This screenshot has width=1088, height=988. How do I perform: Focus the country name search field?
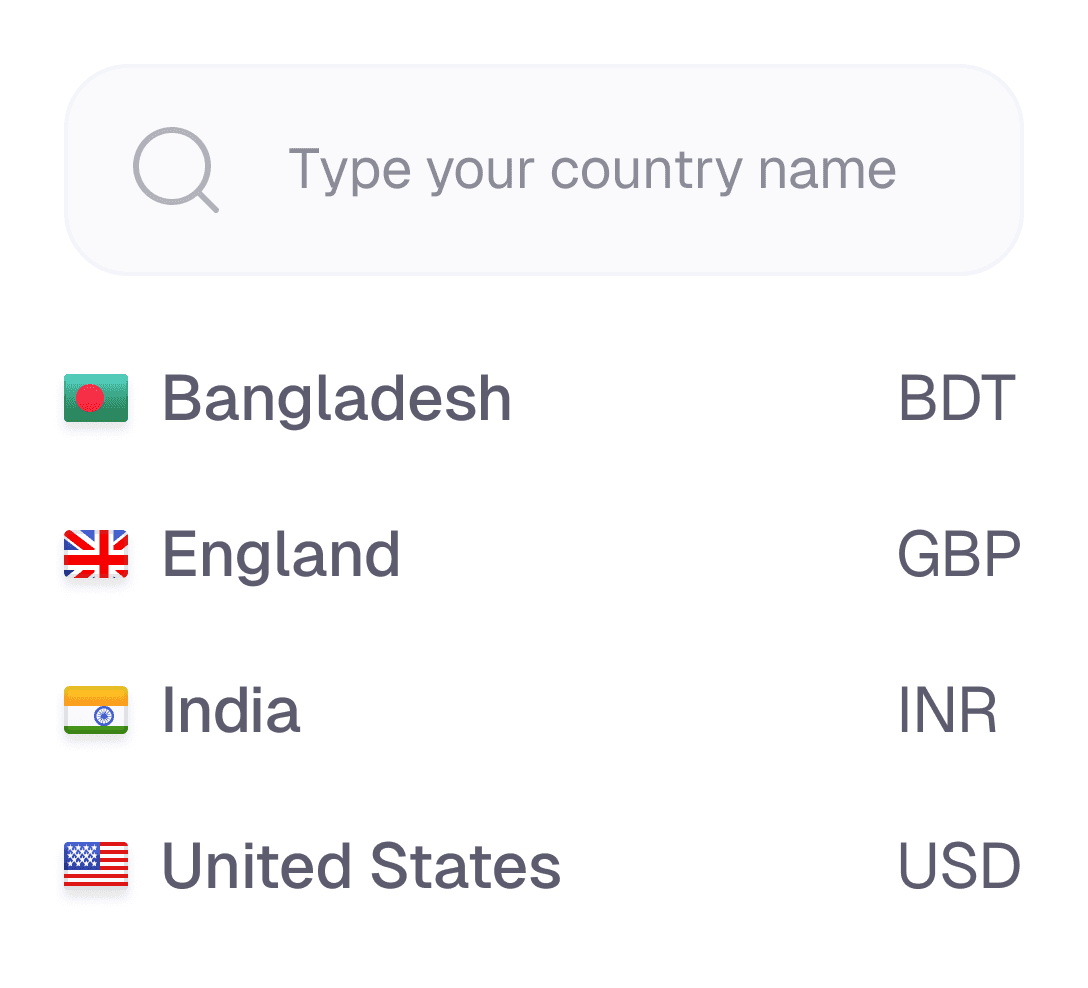click(544, 170)
